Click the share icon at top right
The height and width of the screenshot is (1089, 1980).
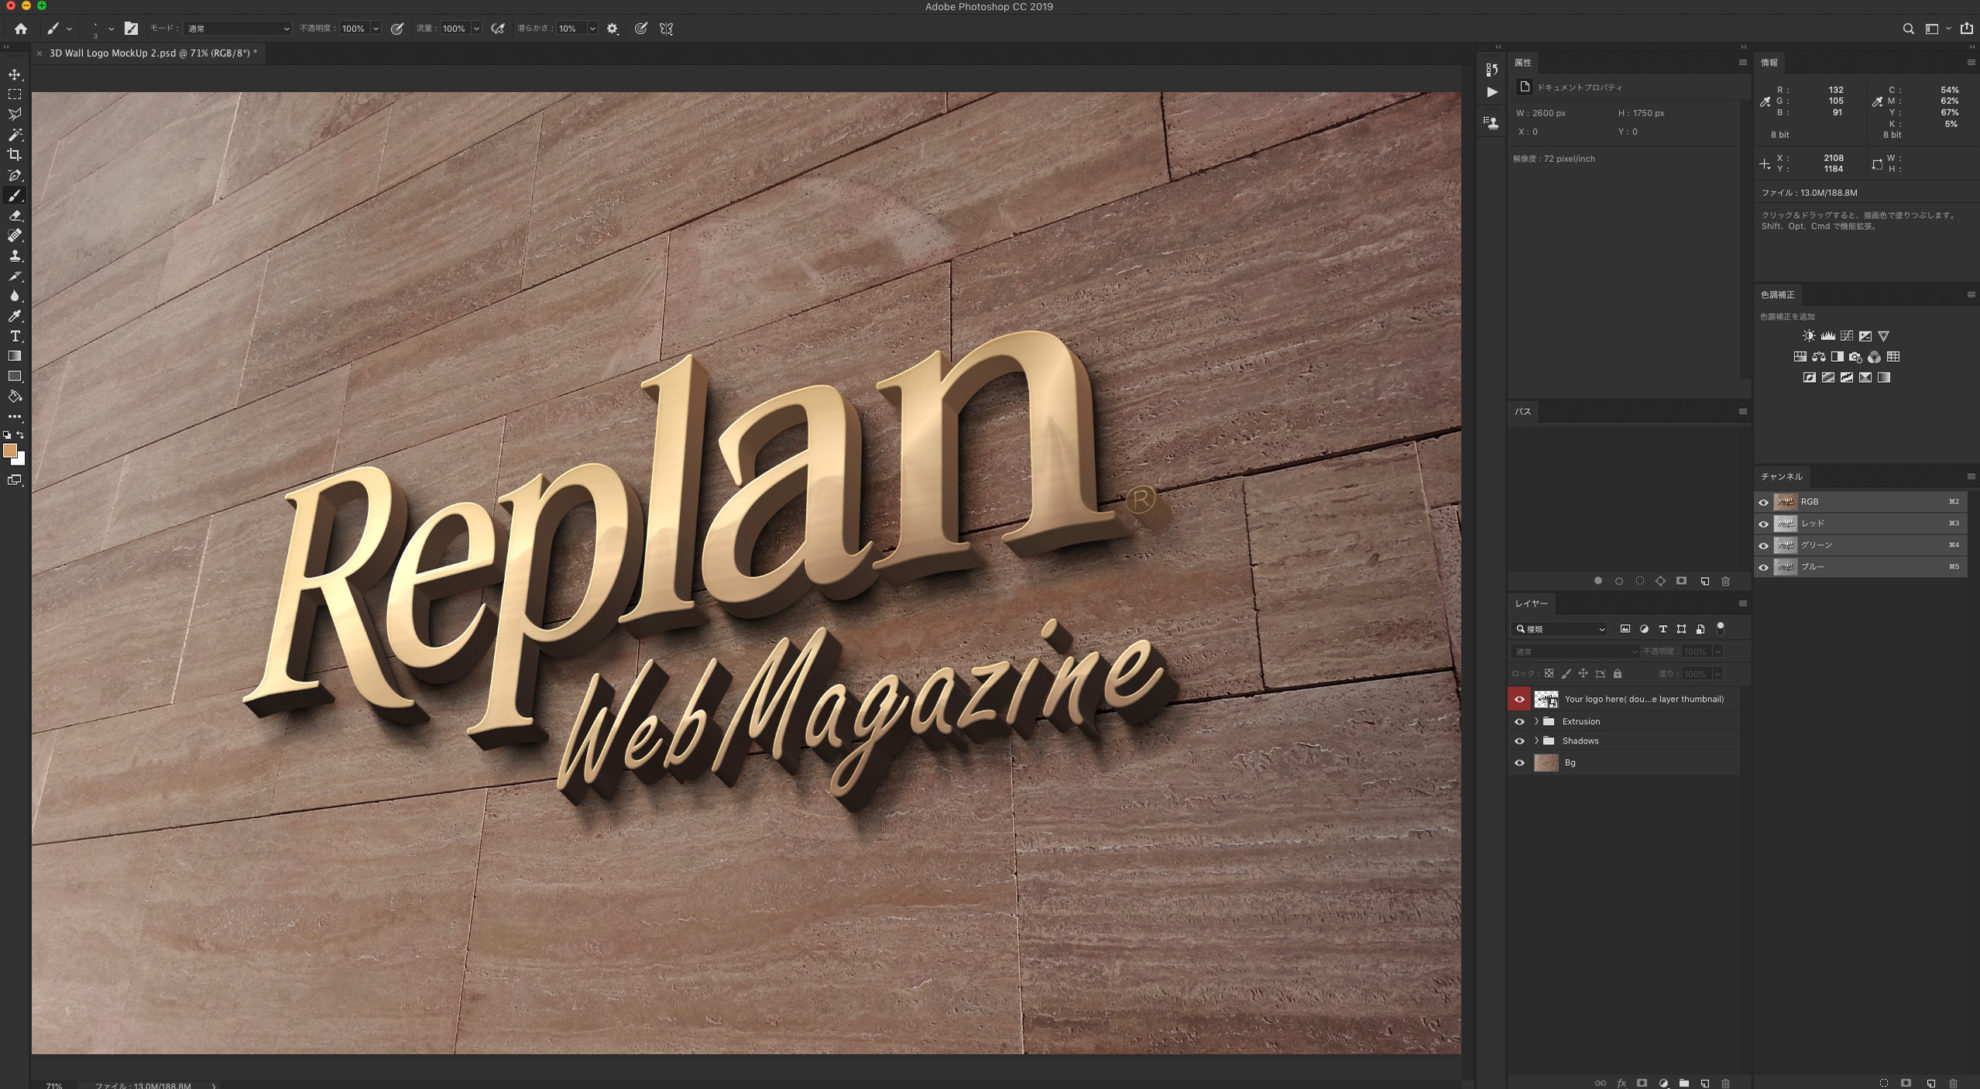[x=1966, y=29]
